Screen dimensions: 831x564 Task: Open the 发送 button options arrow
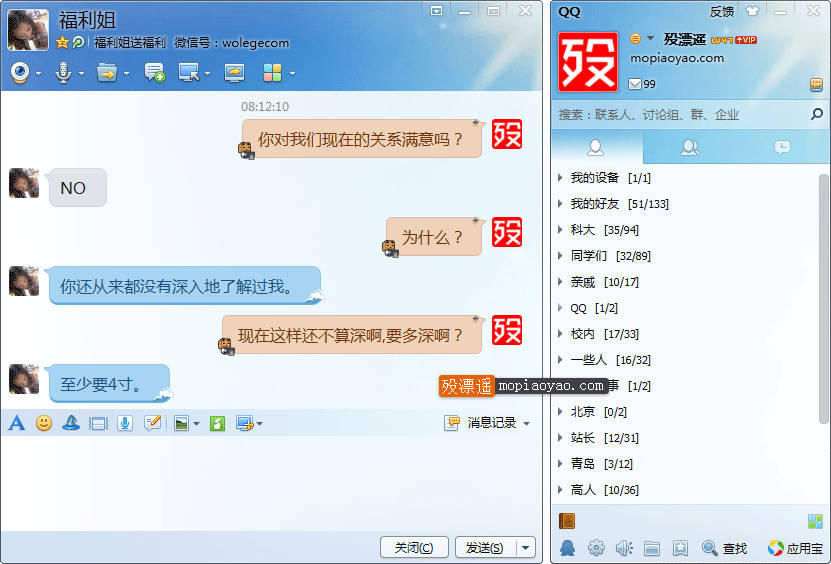pos(525,548)
